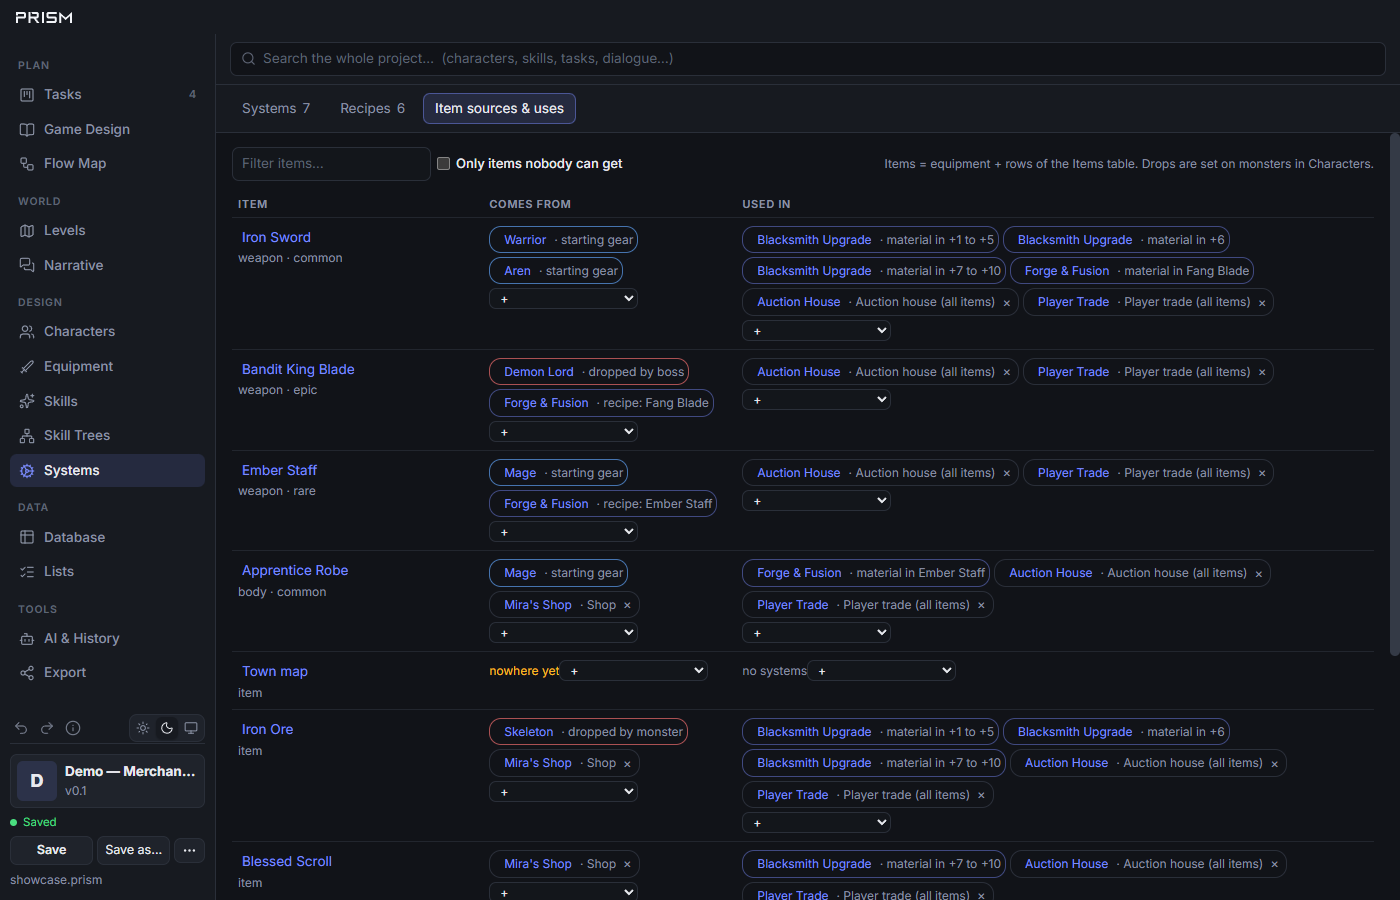Open Iron Sword comes-from add dropdown
The image size is (1400, 900).
563,299
